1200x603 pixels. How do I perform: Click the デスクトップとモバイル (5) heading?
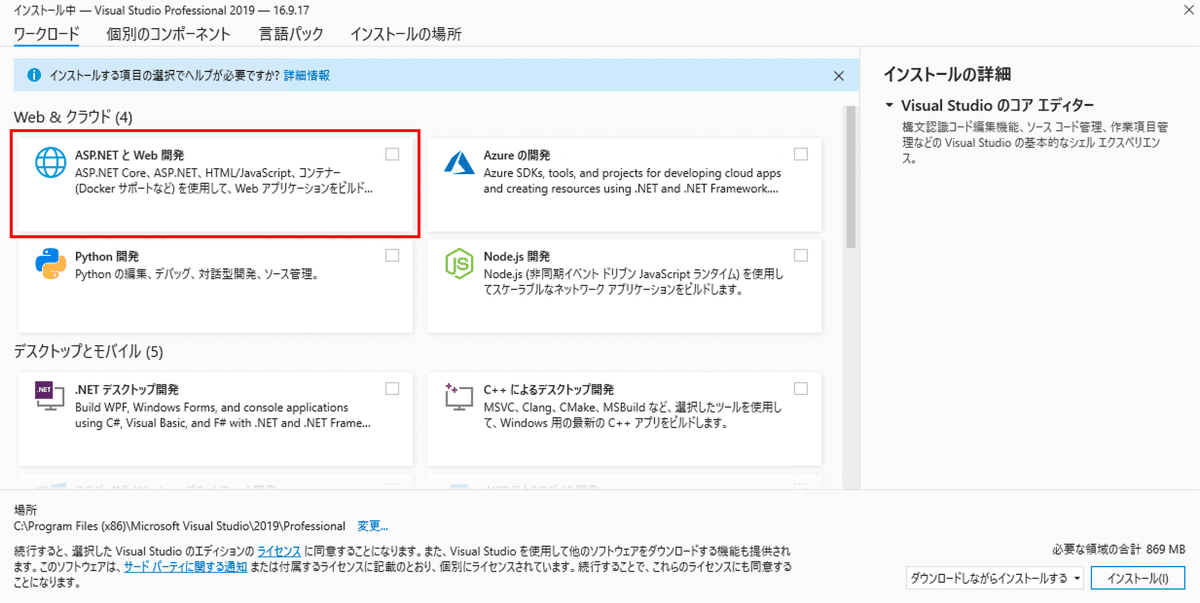click(x=88, y=351)
